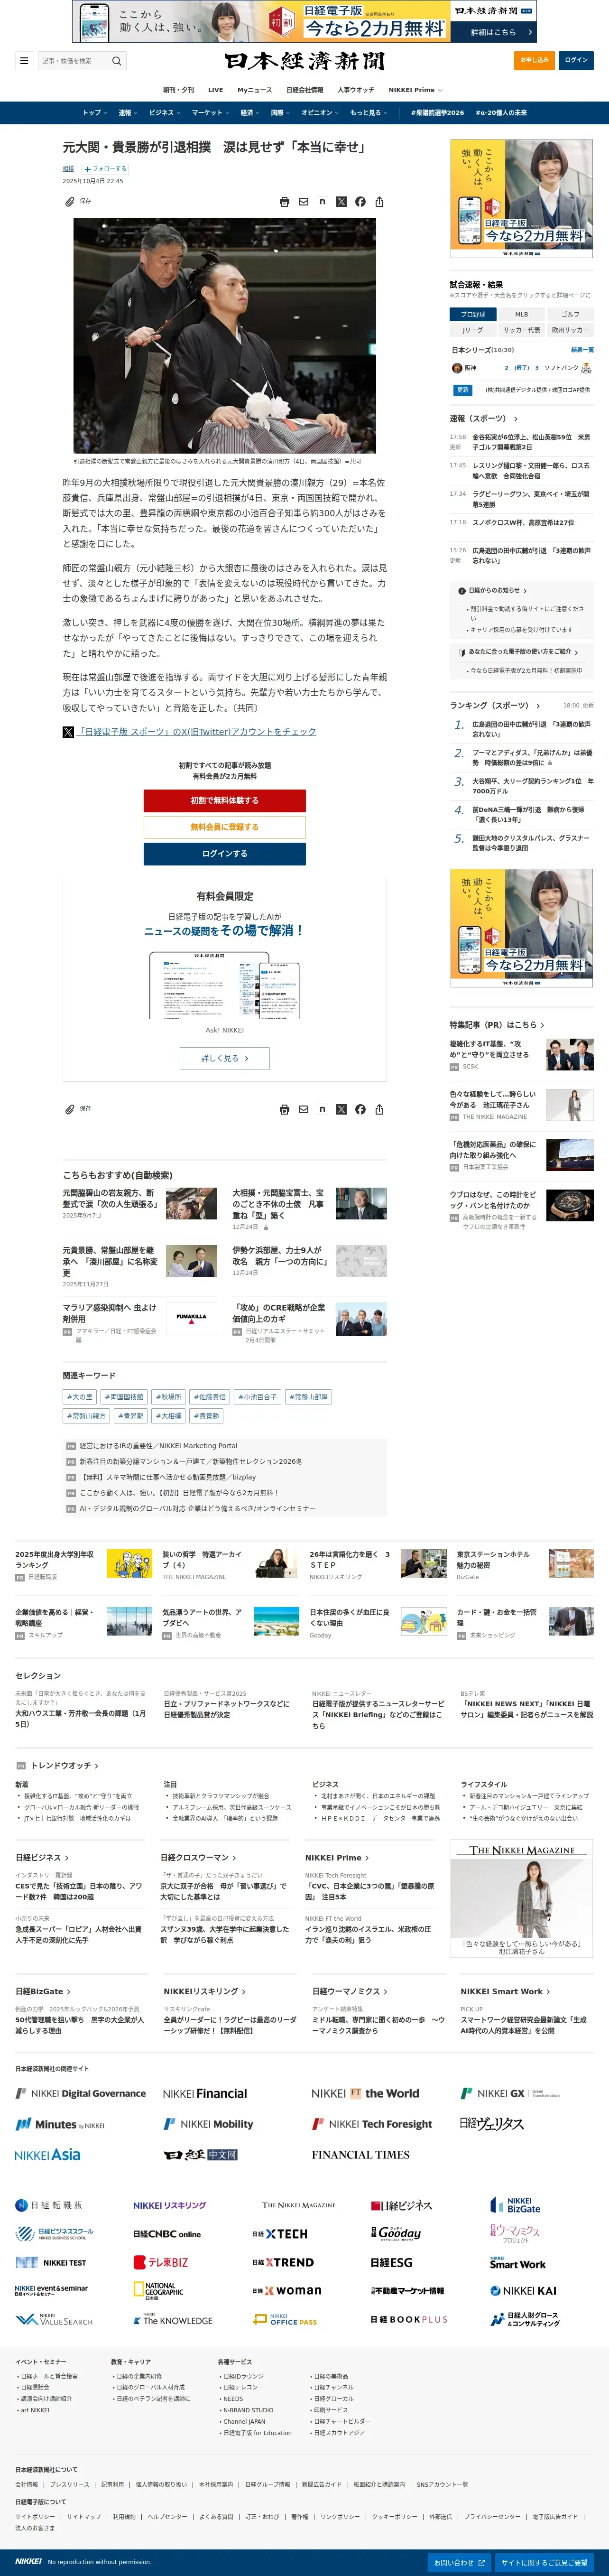Toggle the フォローする button for 相撲

(x=105, y=169)
